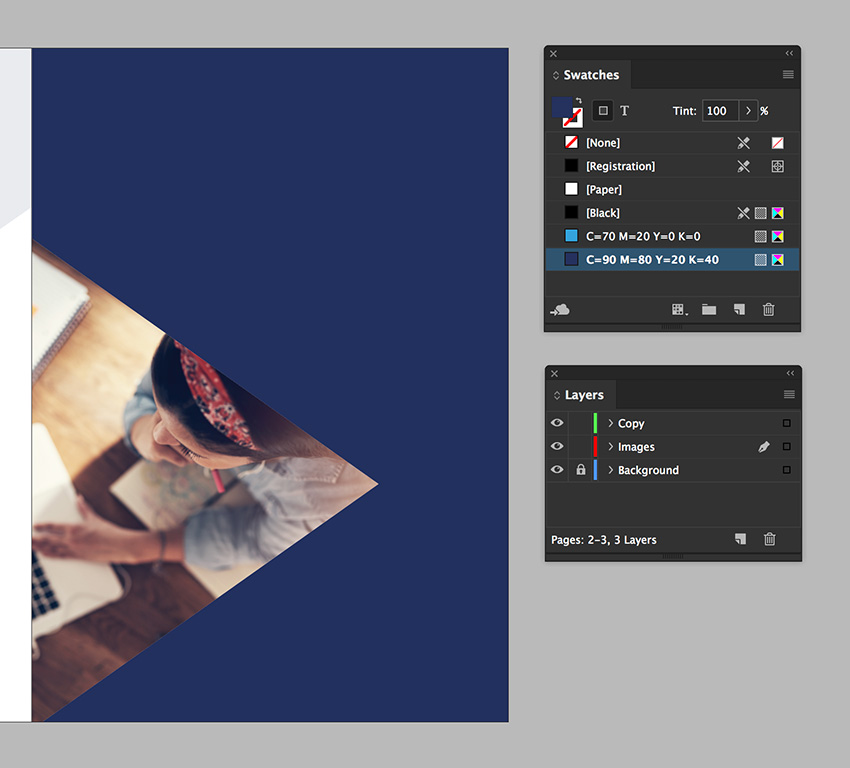
Task: Open the CC Libraries cloud icon
Action: 561,309
